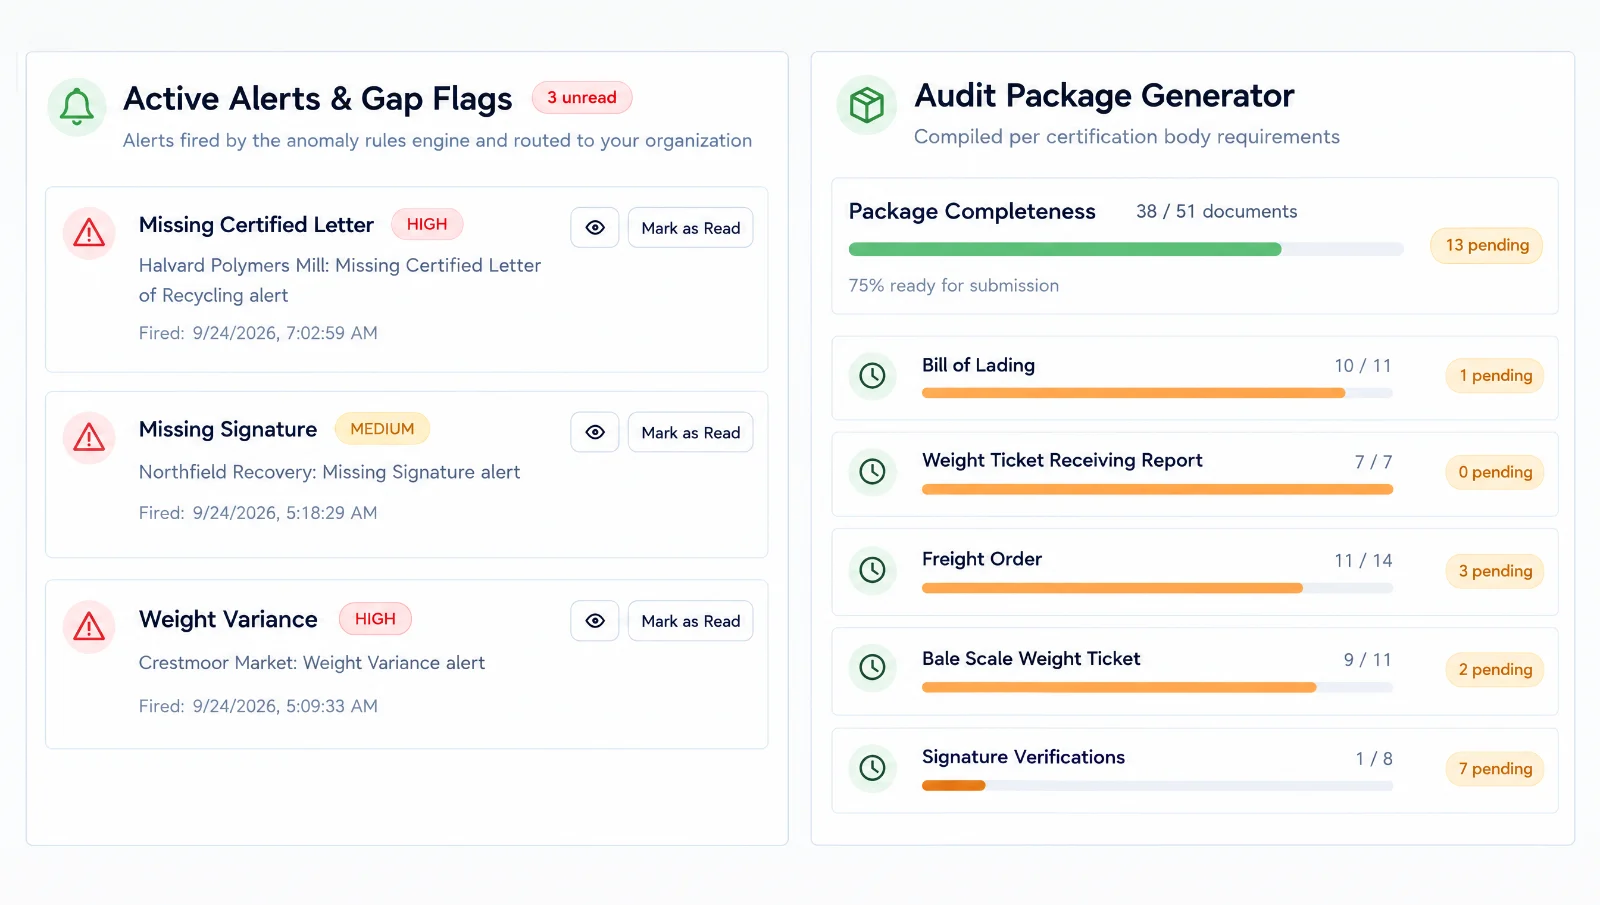Click warning triangle on Missing Signature alert
The image size is (1600, 905).
coord(89,437)
